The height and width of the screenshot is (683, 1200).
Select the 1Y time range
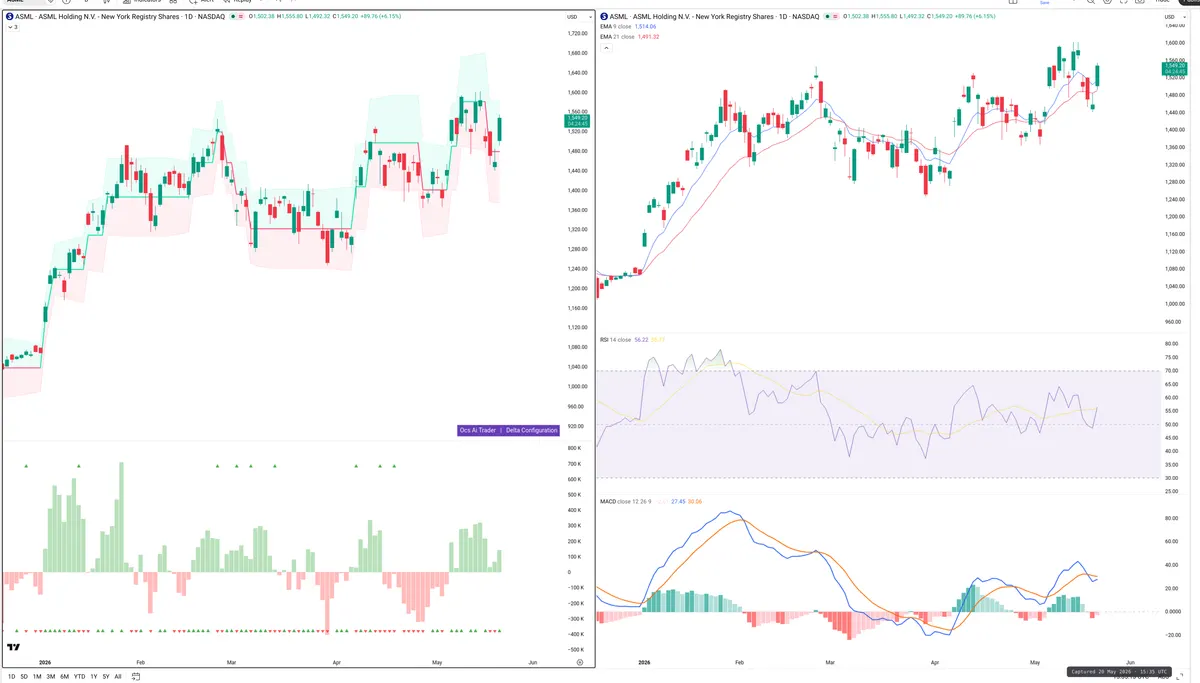click(94, 677)
